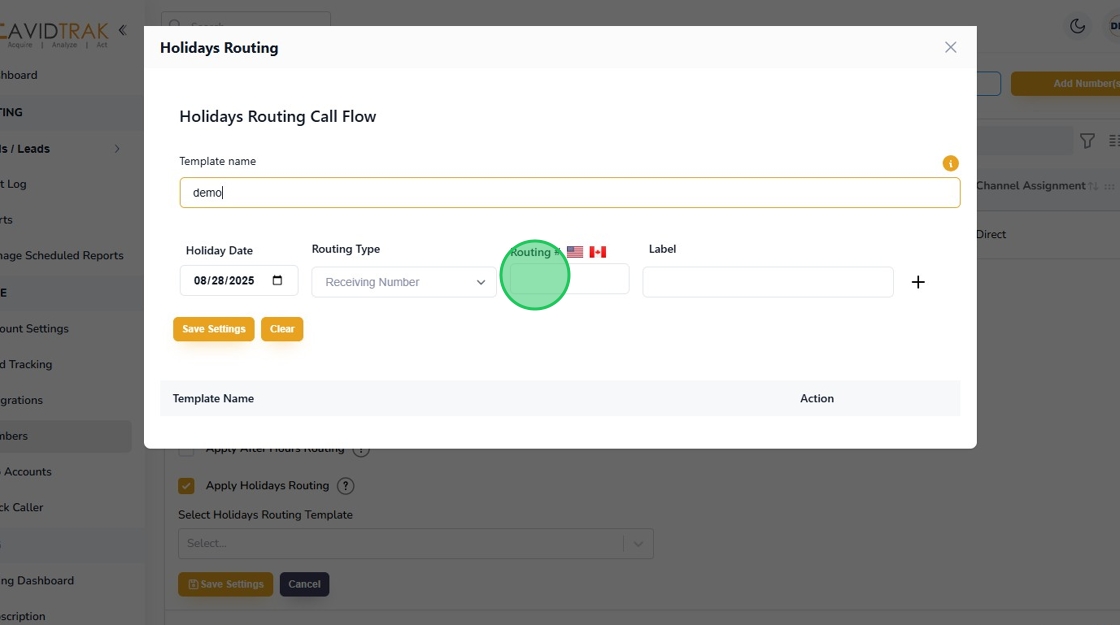Image resolution: width=1120 pixels, height=625 pixels.
Task: Click Save Settings button beside Cancel
Action: [x=226, y=584]
